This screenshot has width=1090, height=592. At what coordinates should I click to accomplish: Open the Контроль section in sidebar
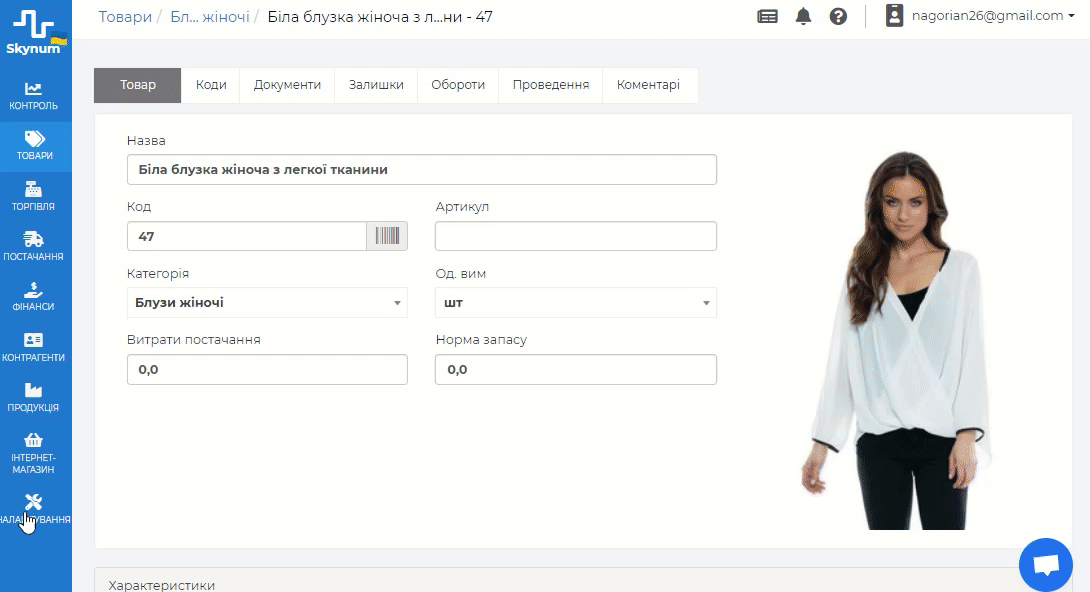coord(34,96)
